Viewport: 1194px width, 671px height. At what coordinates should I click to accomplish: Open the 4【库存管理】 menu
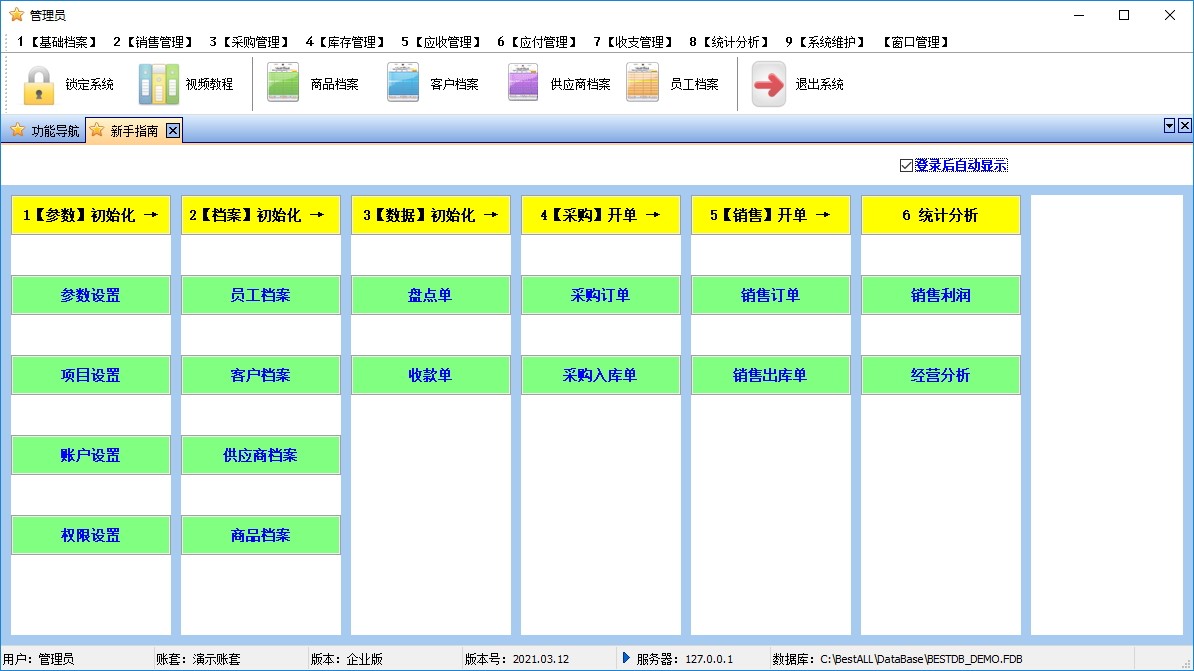(344, 42)
